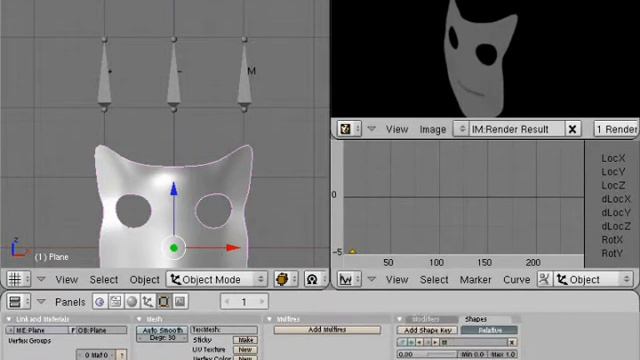640x360 pixels.
Task: Open the Curve menu in IPO editor
Action: click(516, 280)
